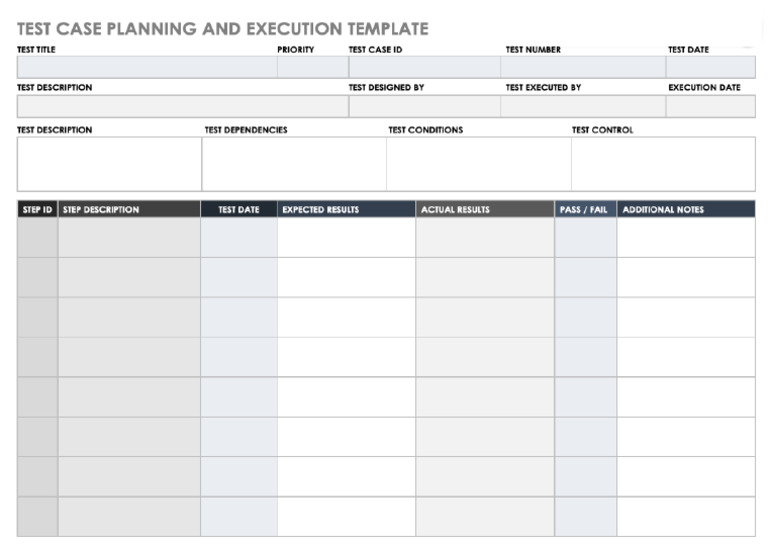Click the Pass / Fail column header
Screen dimensions: 768x544
click(x=586, y=210)
